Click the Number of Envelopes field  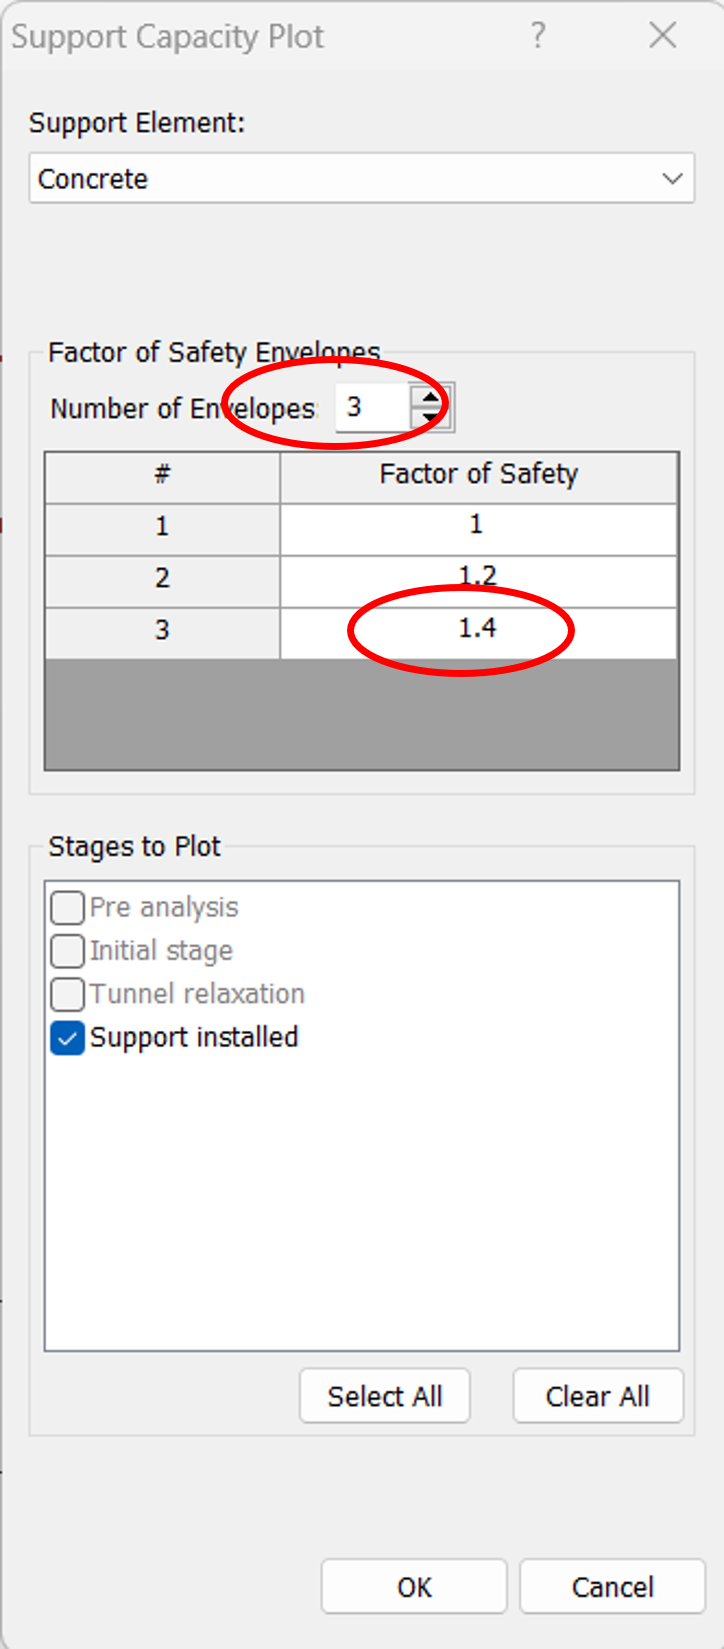372,408
